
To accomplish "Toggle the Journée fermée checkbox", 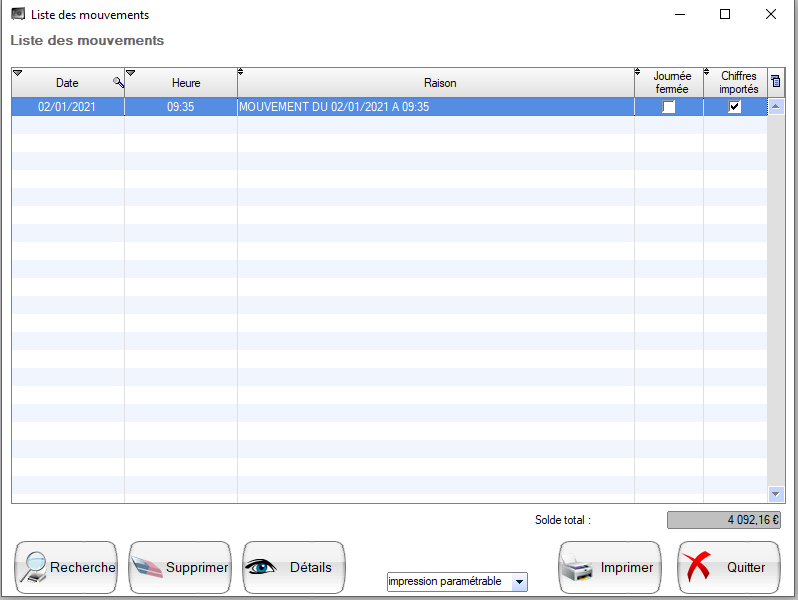I will point(669,107).
